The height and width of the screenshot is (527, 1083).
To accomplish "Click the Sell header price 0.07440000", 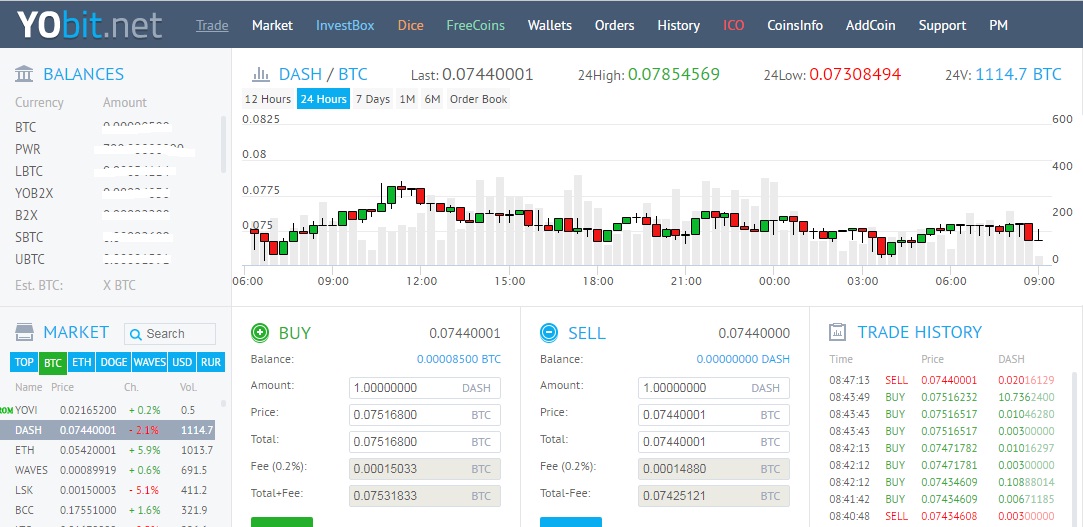I will coord(754,334).
